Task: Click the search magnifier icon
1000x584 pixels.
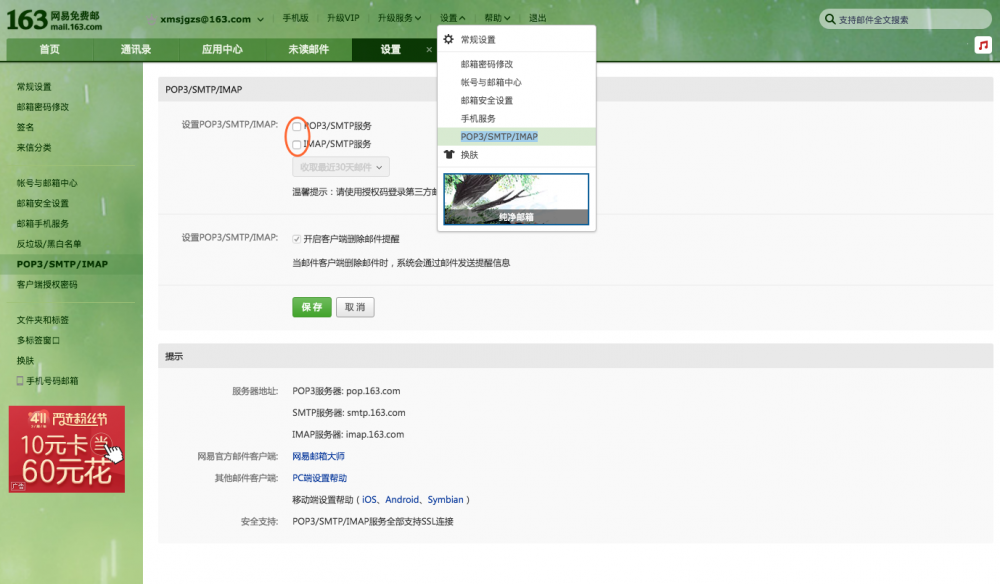Action: (x=830, y=18)
